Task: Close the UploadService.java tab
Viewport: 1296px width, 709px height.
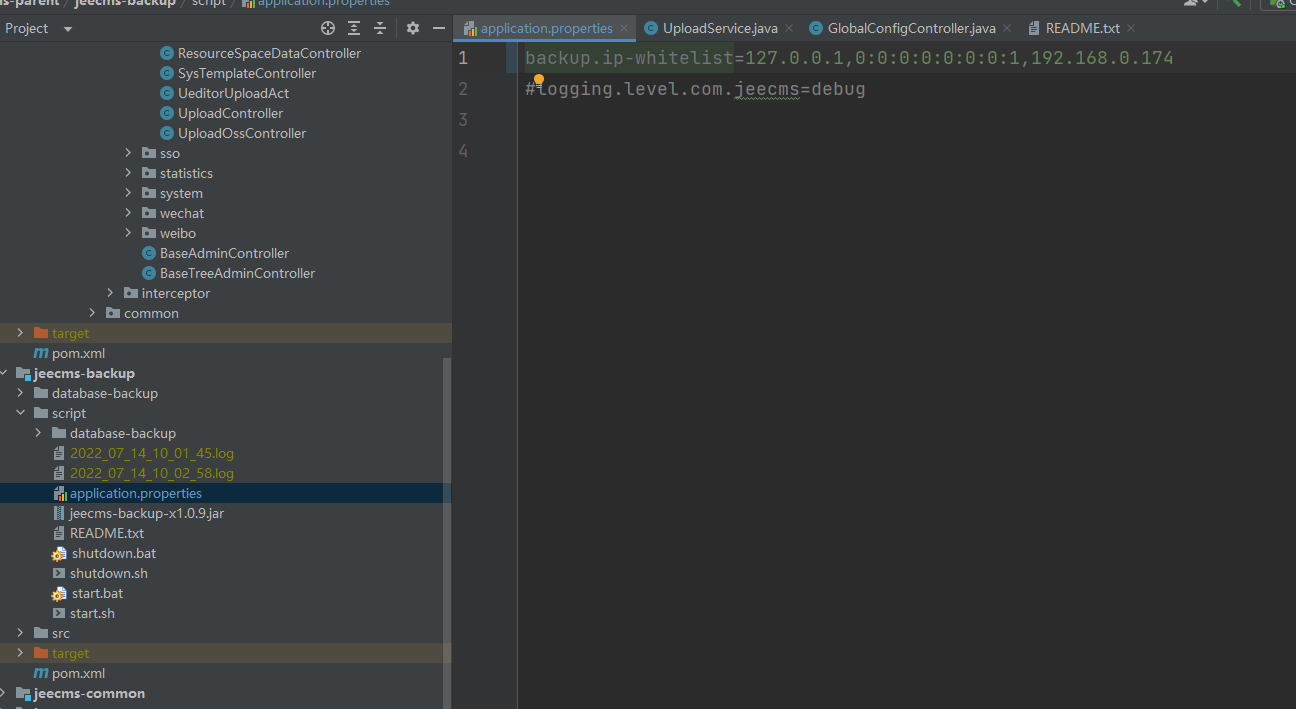Action: (x=788, y=29)
